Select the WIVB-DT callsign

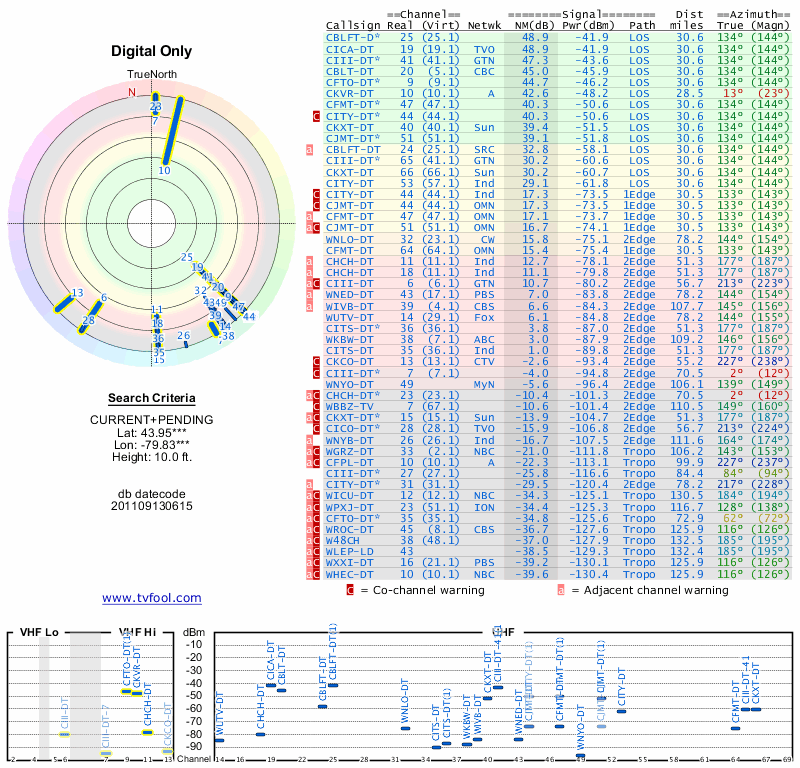click(350, 306)
